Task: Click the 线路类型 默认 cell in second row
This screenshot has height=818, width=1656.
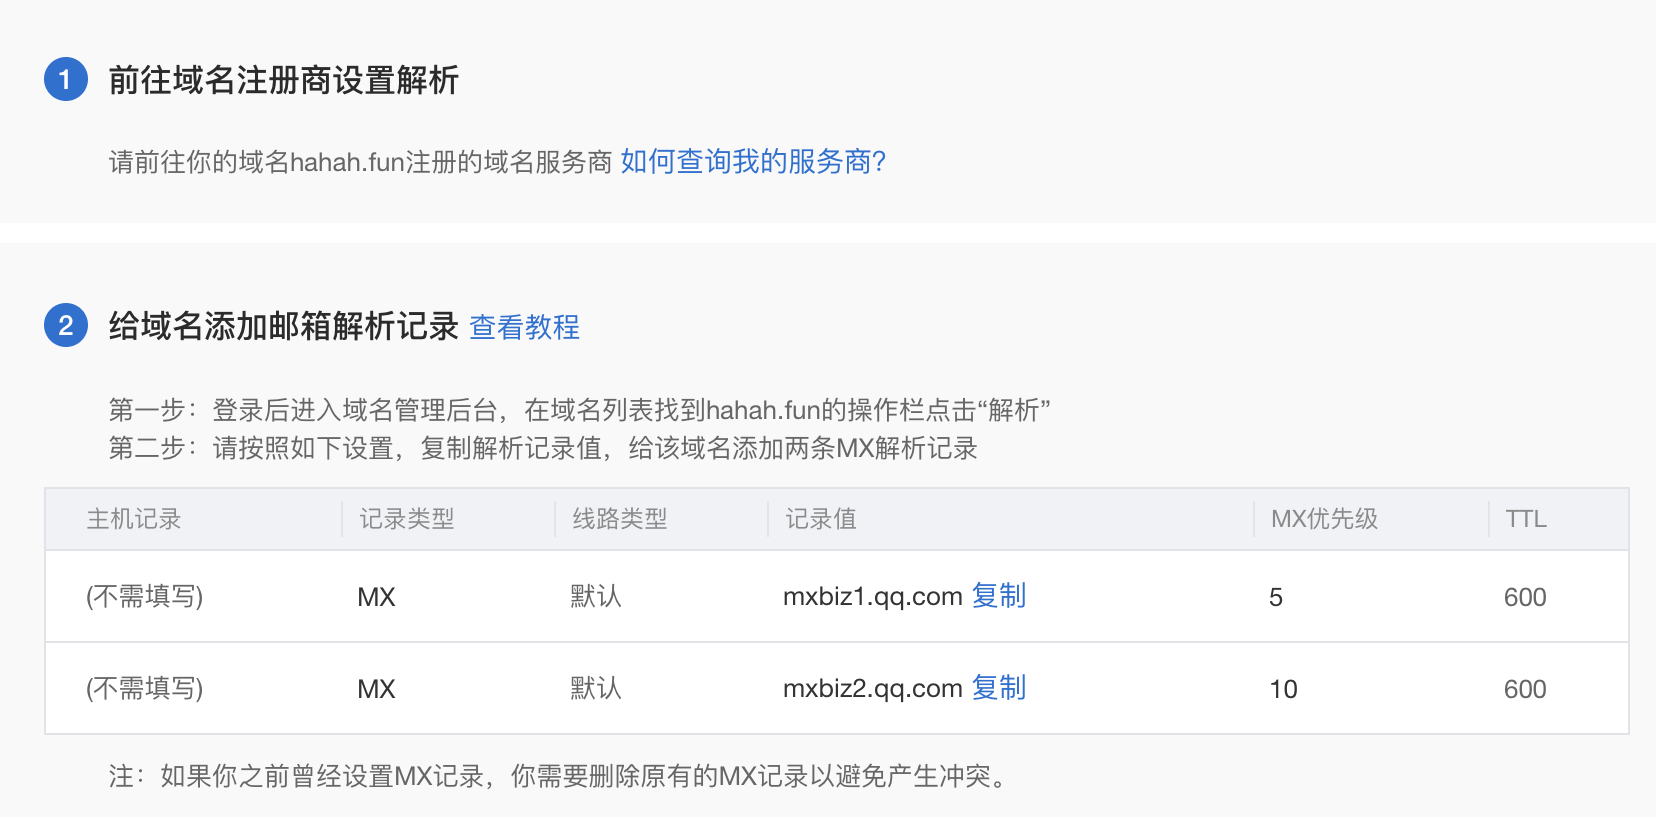Action: 595,688
